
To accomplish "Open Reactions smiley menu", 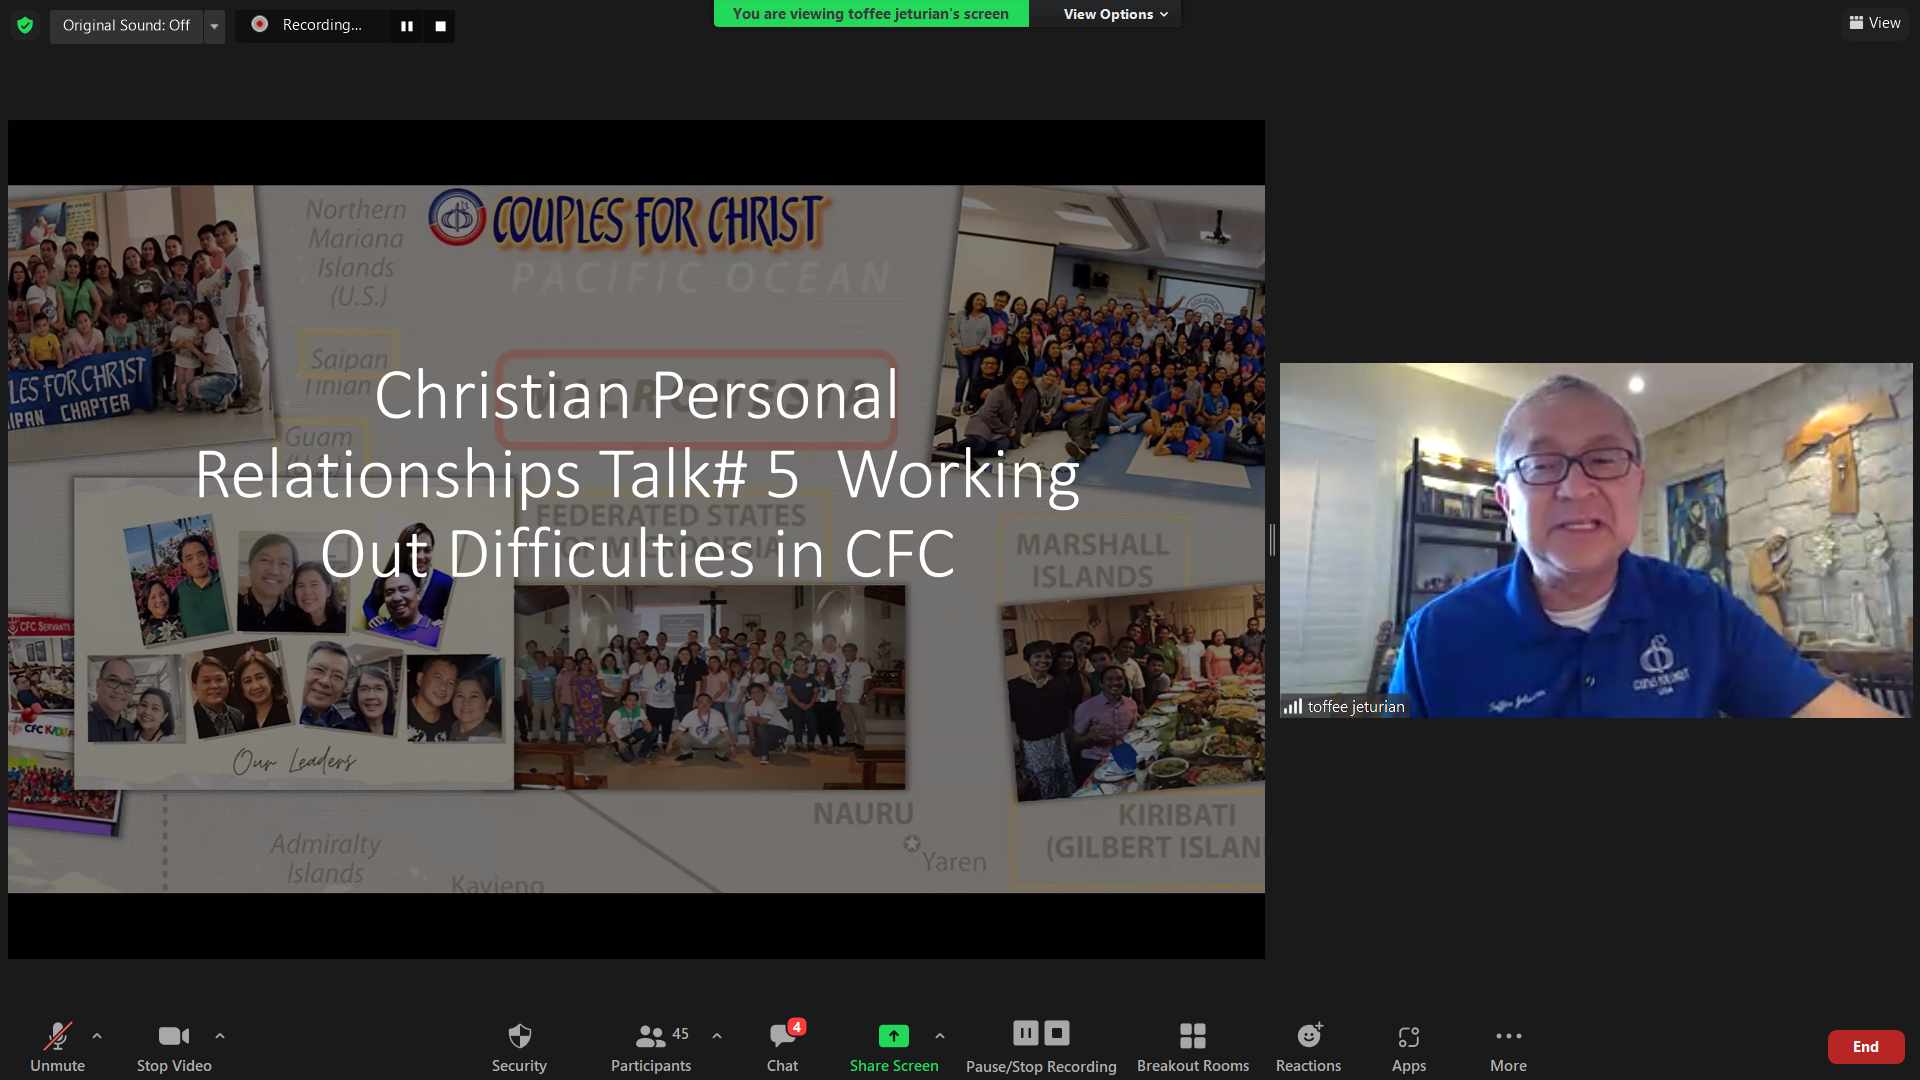I will tap(1308, 1046).
